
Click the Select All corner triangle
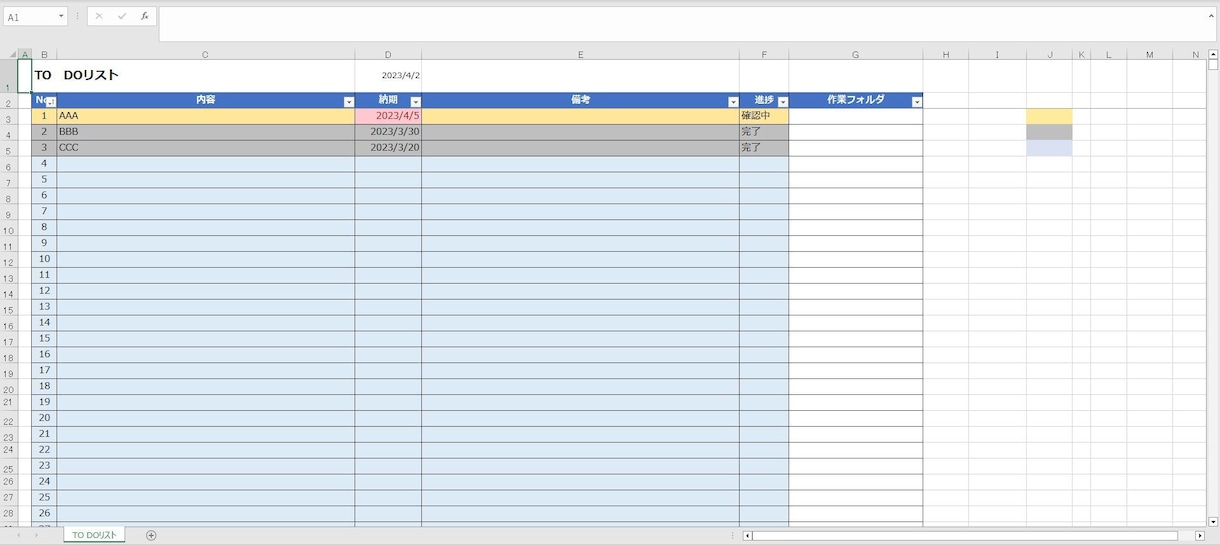pos(12,54)
